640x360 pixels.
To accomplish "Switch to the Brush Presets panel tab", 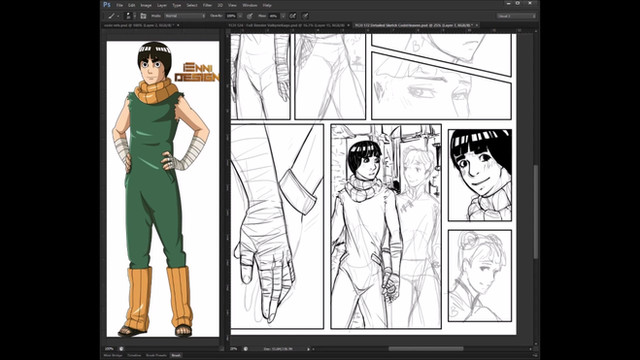I will pos(156,356).
